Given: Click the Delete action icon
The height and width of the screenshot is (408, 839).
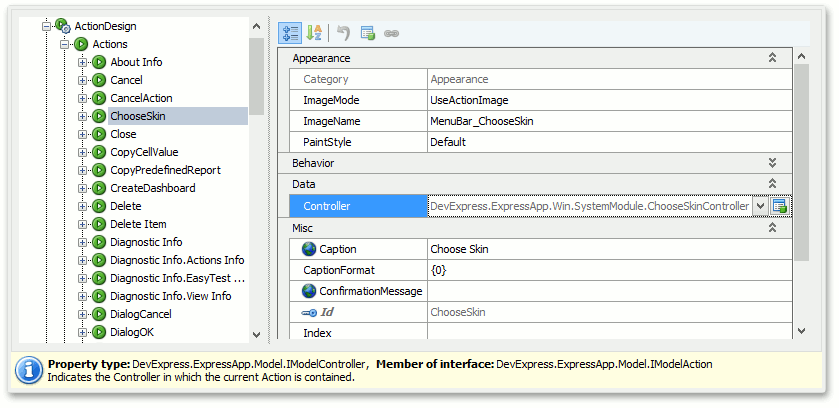Looking at the screenshot, I should [x=99, y=206].
